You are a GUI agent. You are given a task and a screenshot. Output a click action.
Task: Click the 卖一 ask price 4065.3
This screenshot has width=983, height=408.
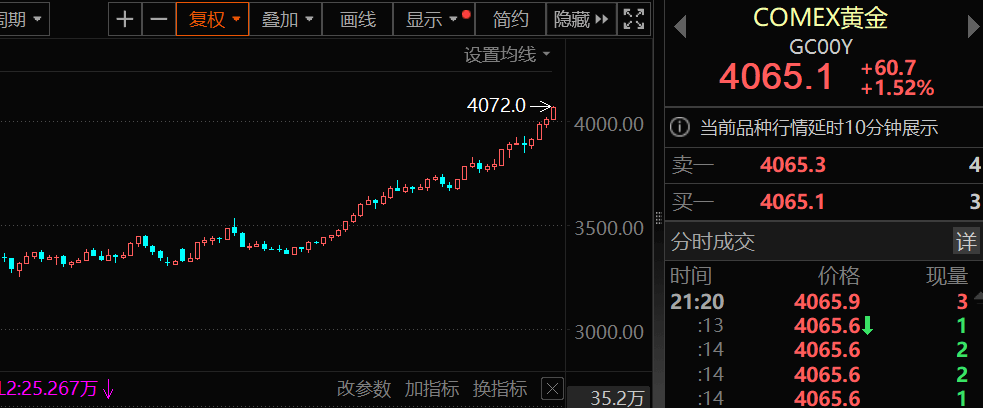793,165
